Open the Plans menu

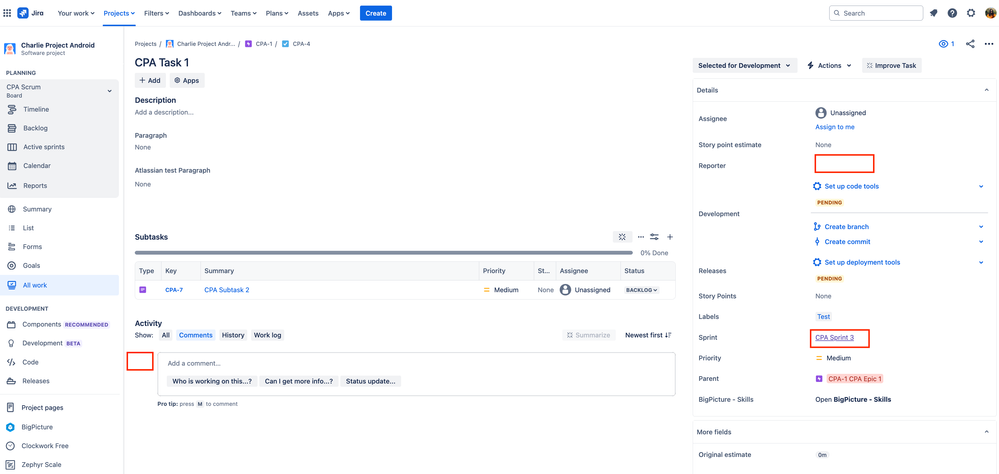277,13
